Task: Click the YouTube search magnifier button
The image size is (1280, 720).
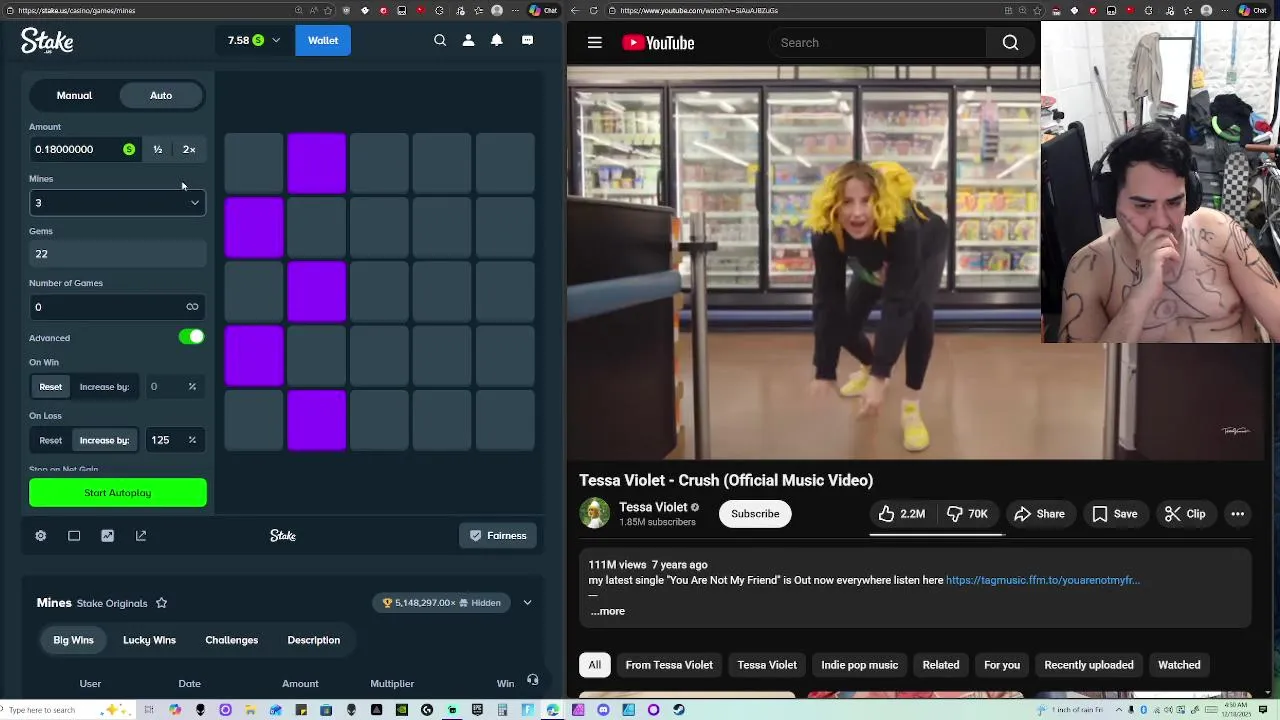Action: pyautogui.click(x=1010, y=43)
